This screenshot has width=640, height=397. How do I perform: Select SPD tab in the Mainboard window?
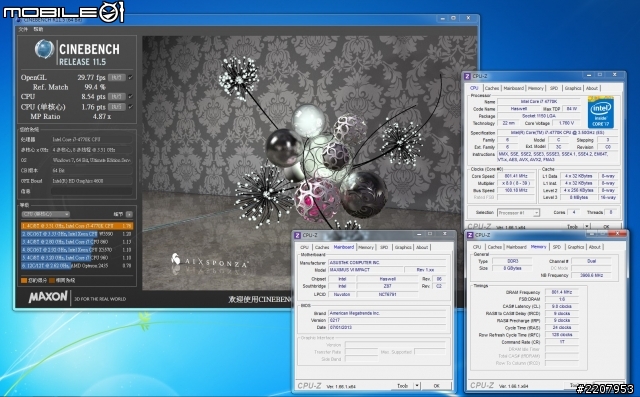pyautogui.click(x=384, y=247)
